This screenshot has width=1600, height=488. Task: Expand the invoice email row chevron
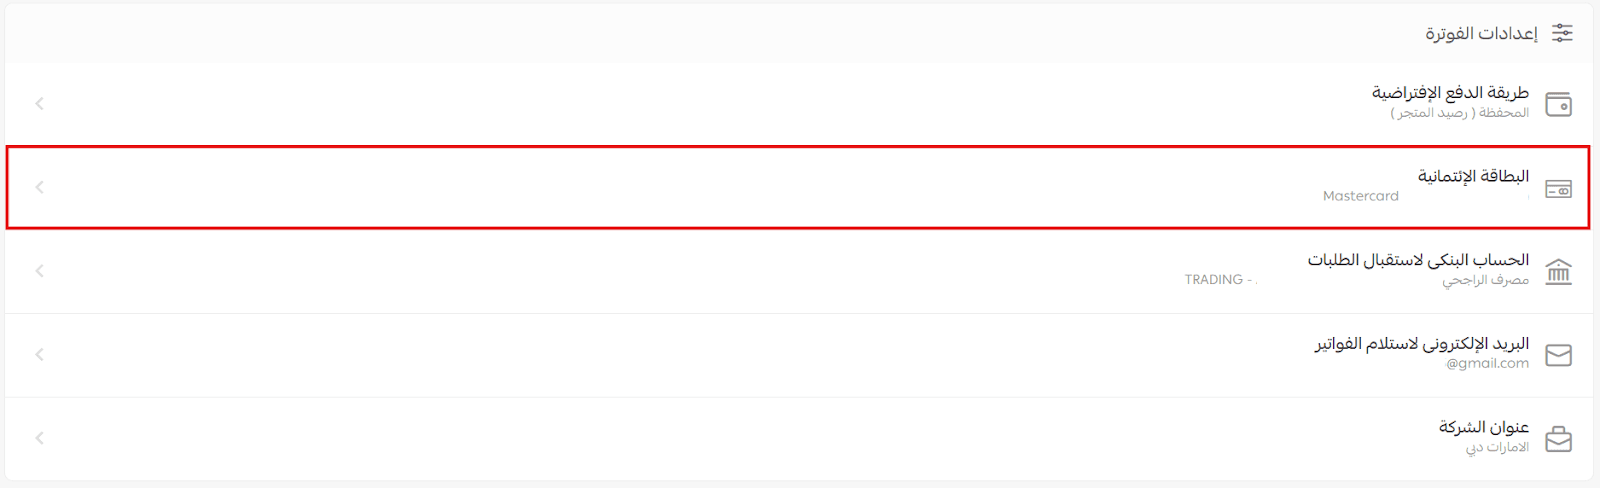pos(40,354)
